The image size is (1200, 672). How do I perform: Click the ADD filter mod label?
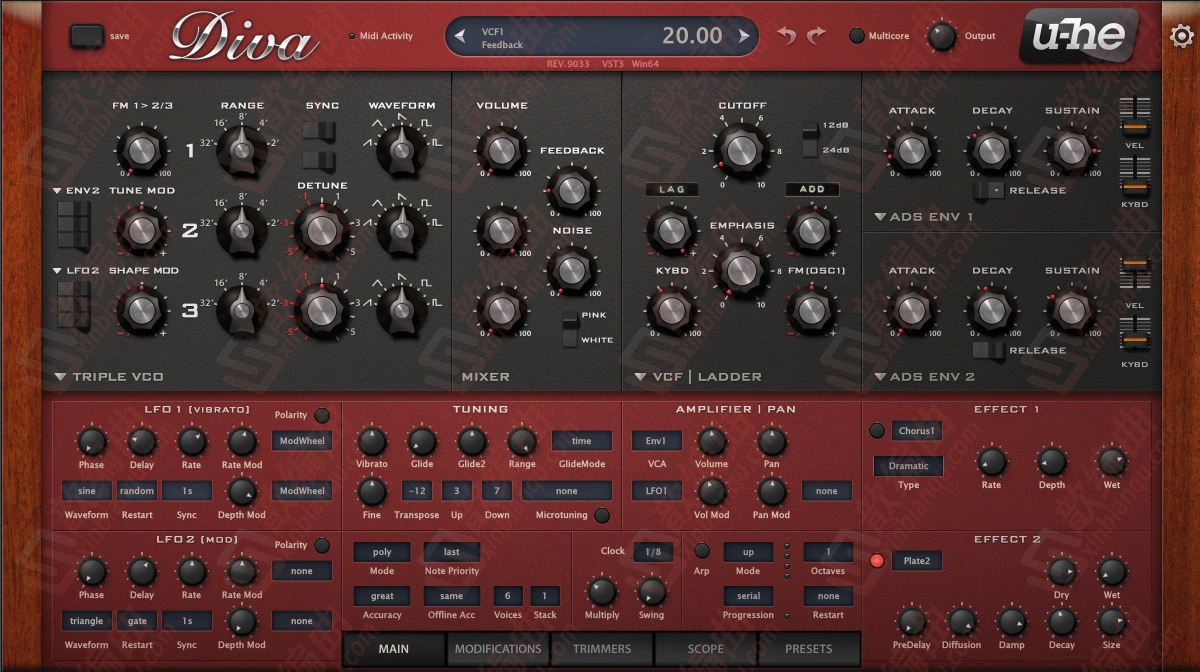click(x=812, y=190)
